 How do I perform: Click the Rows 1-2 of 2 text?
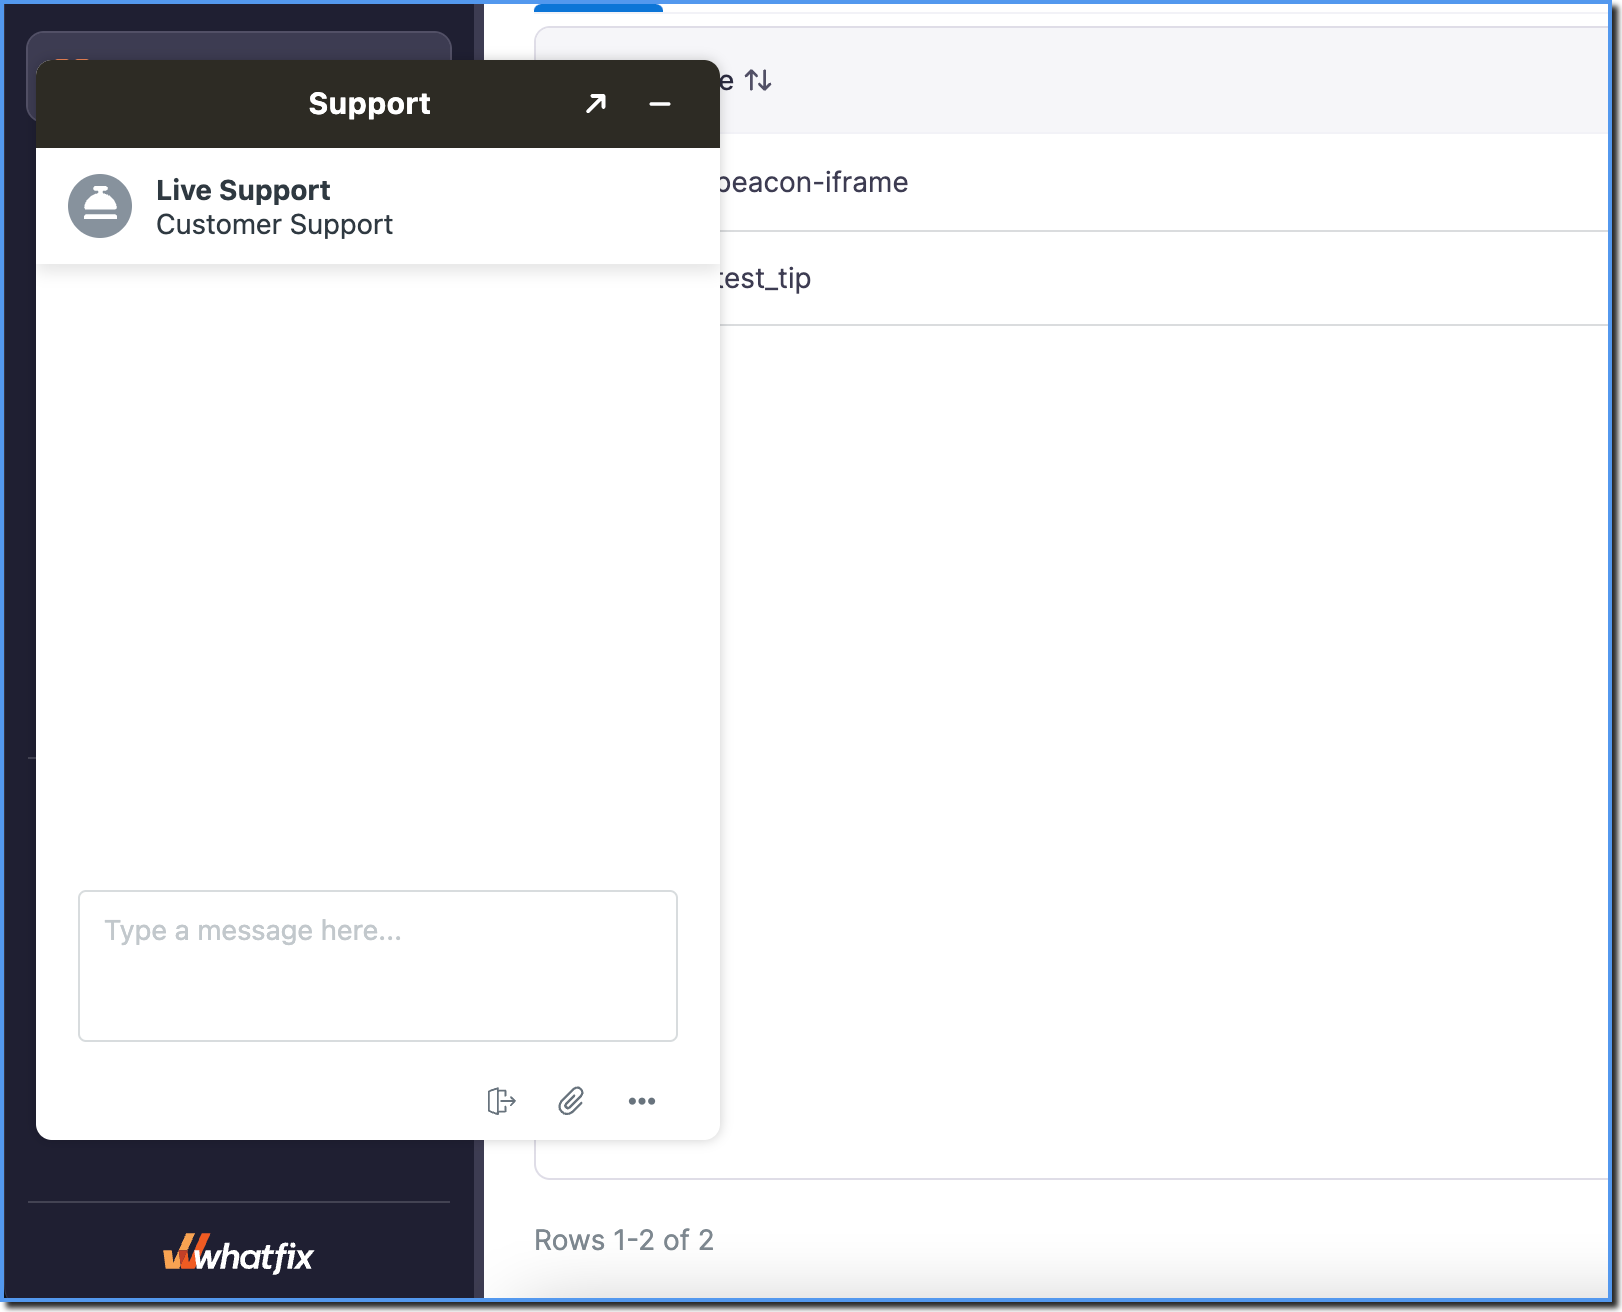[x=624, y=1240]
